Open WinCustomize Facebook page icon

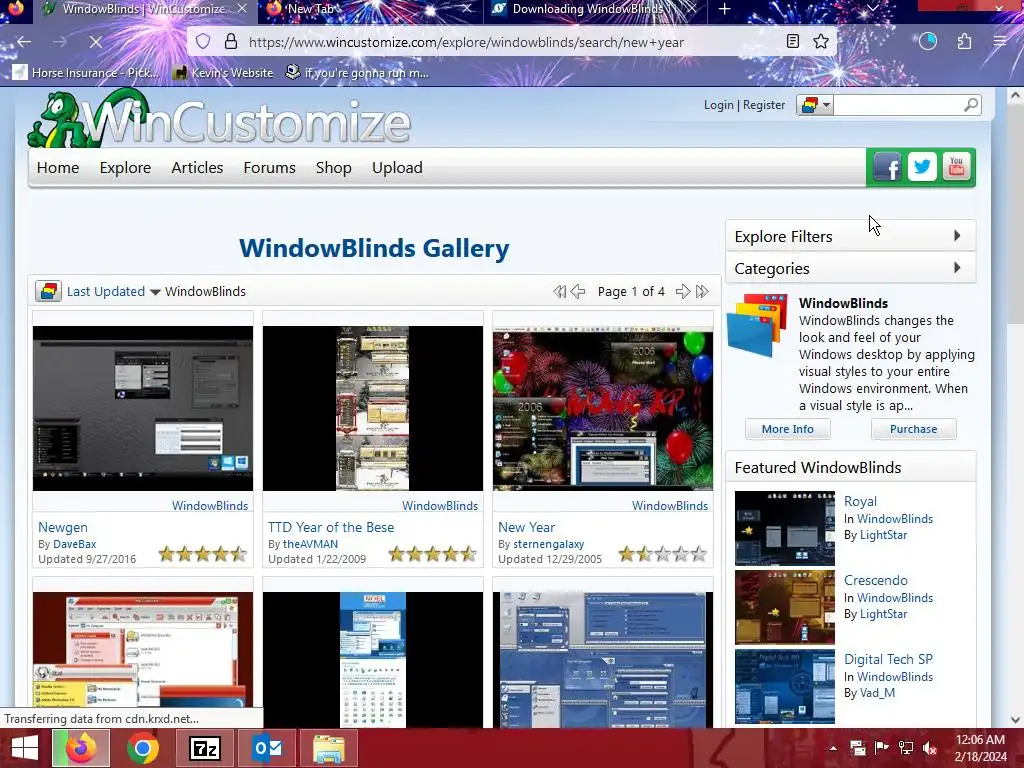[x=887, y=167]
